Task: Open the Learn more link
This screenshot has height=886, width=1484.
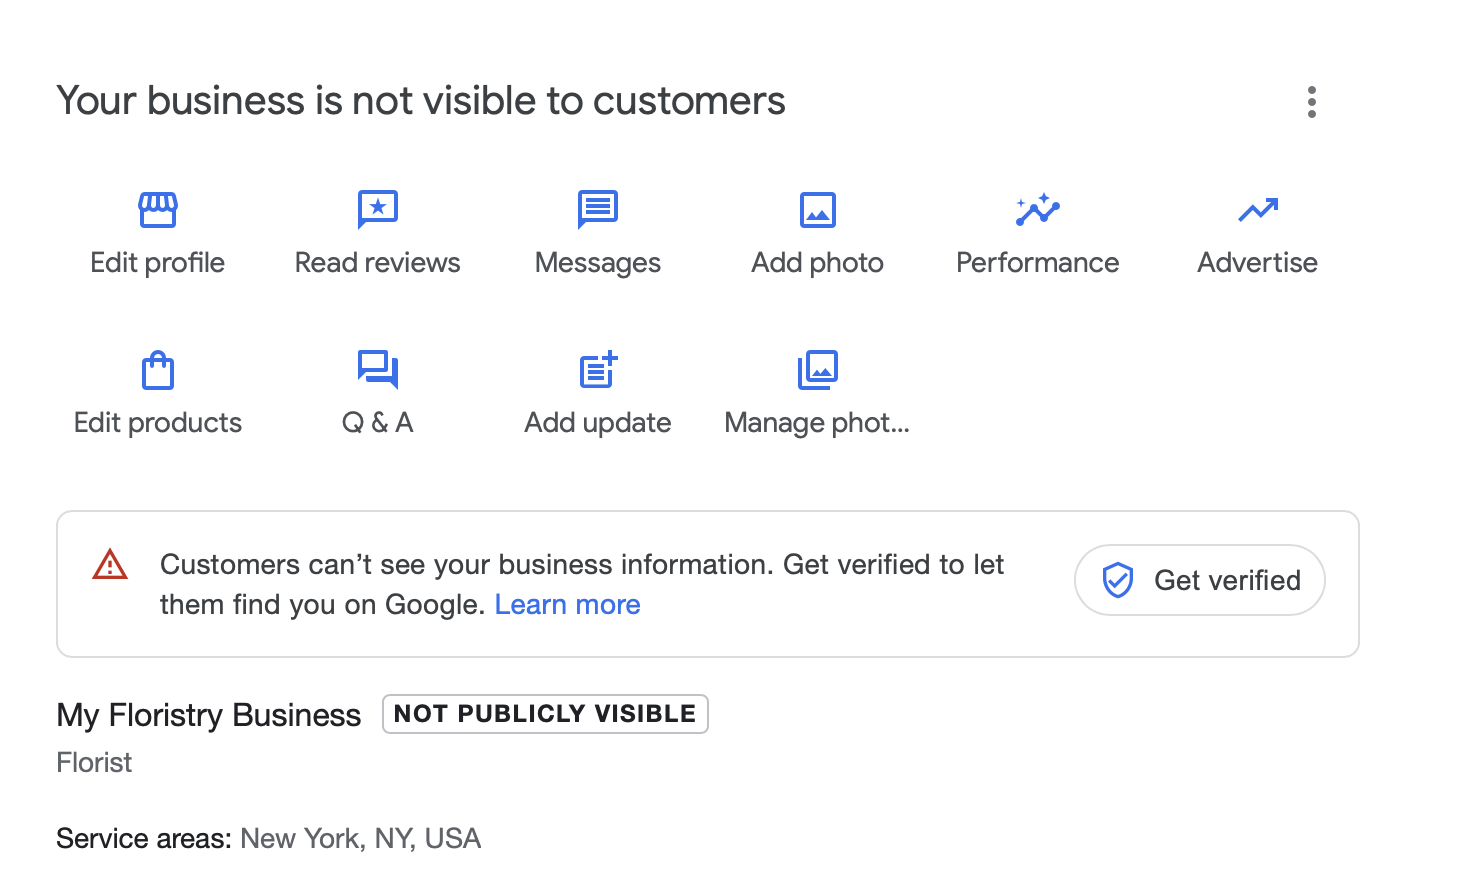Action: point(567,604)
